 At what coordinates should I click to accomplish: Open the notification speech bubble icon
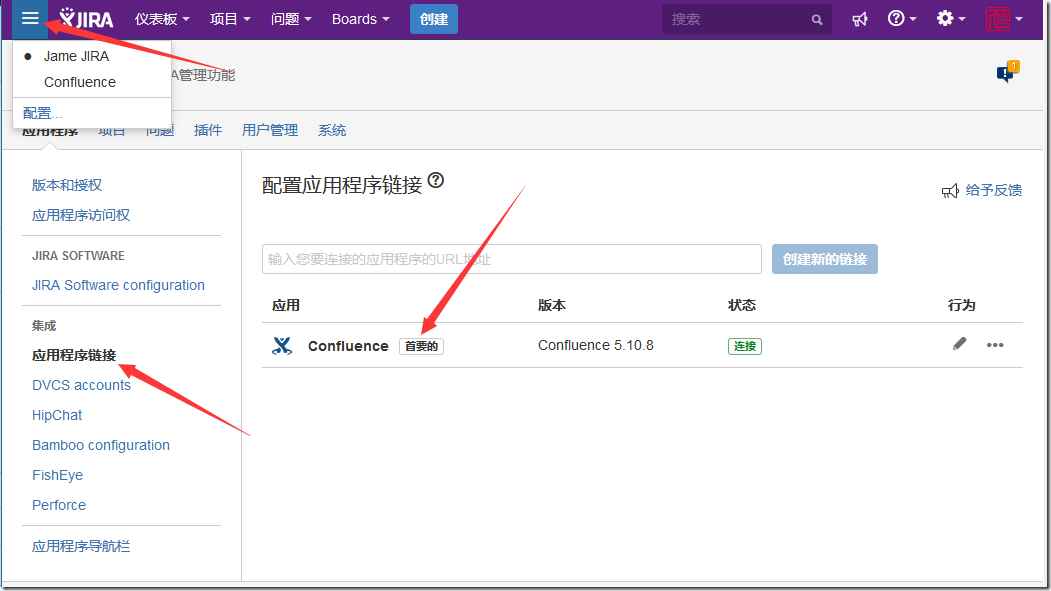coord(1007,72)
